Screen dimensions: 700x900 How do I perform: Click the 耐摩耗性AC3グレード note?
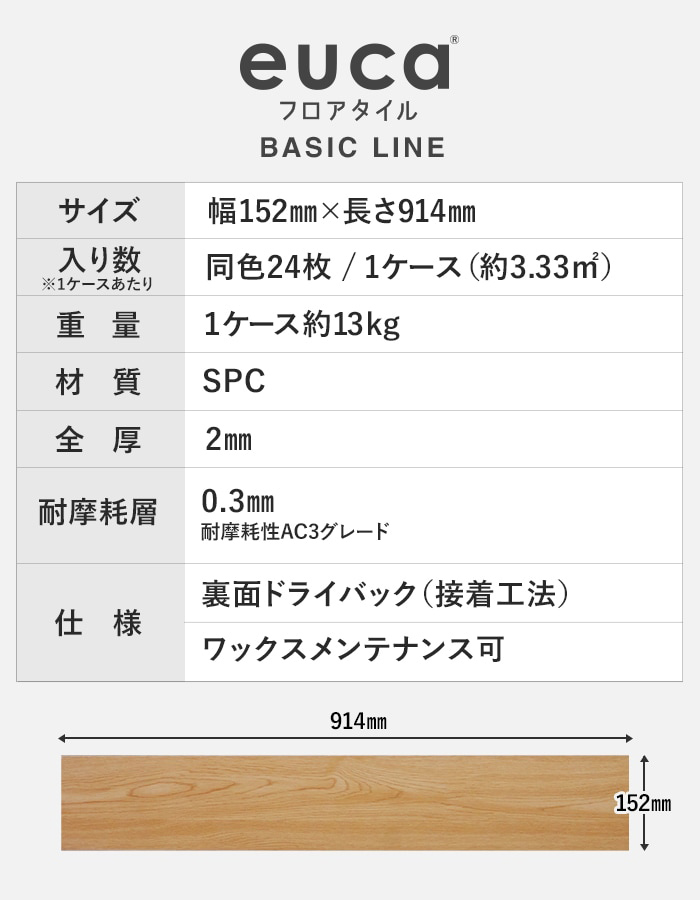click(x=295, y=532)
